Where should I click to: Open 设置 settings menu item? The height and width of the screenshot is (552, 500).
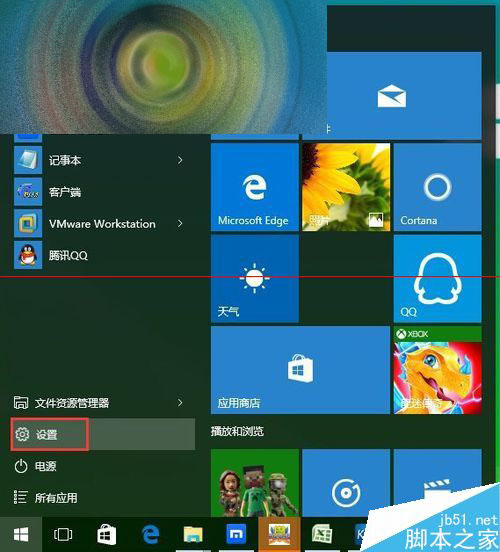103,434
